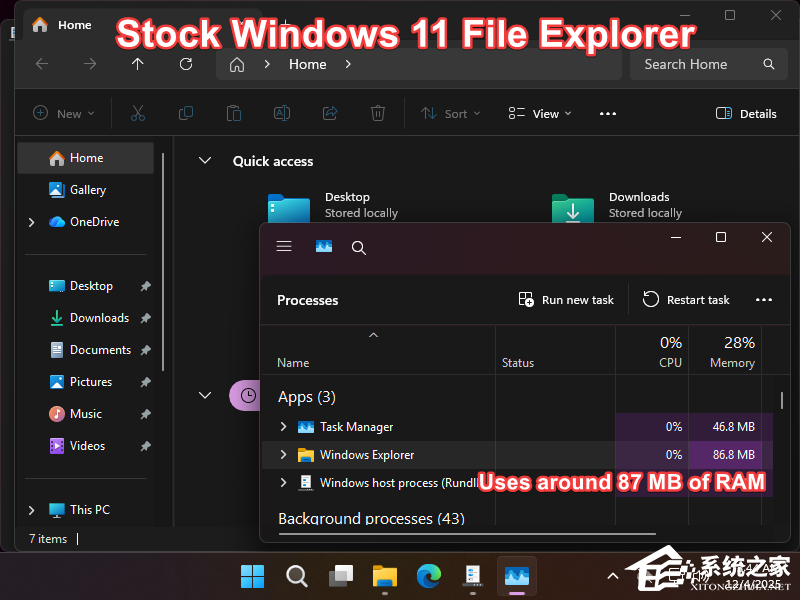The image size is (800, 600).
Task: Open the View dropdown
Action: point(539,113)
